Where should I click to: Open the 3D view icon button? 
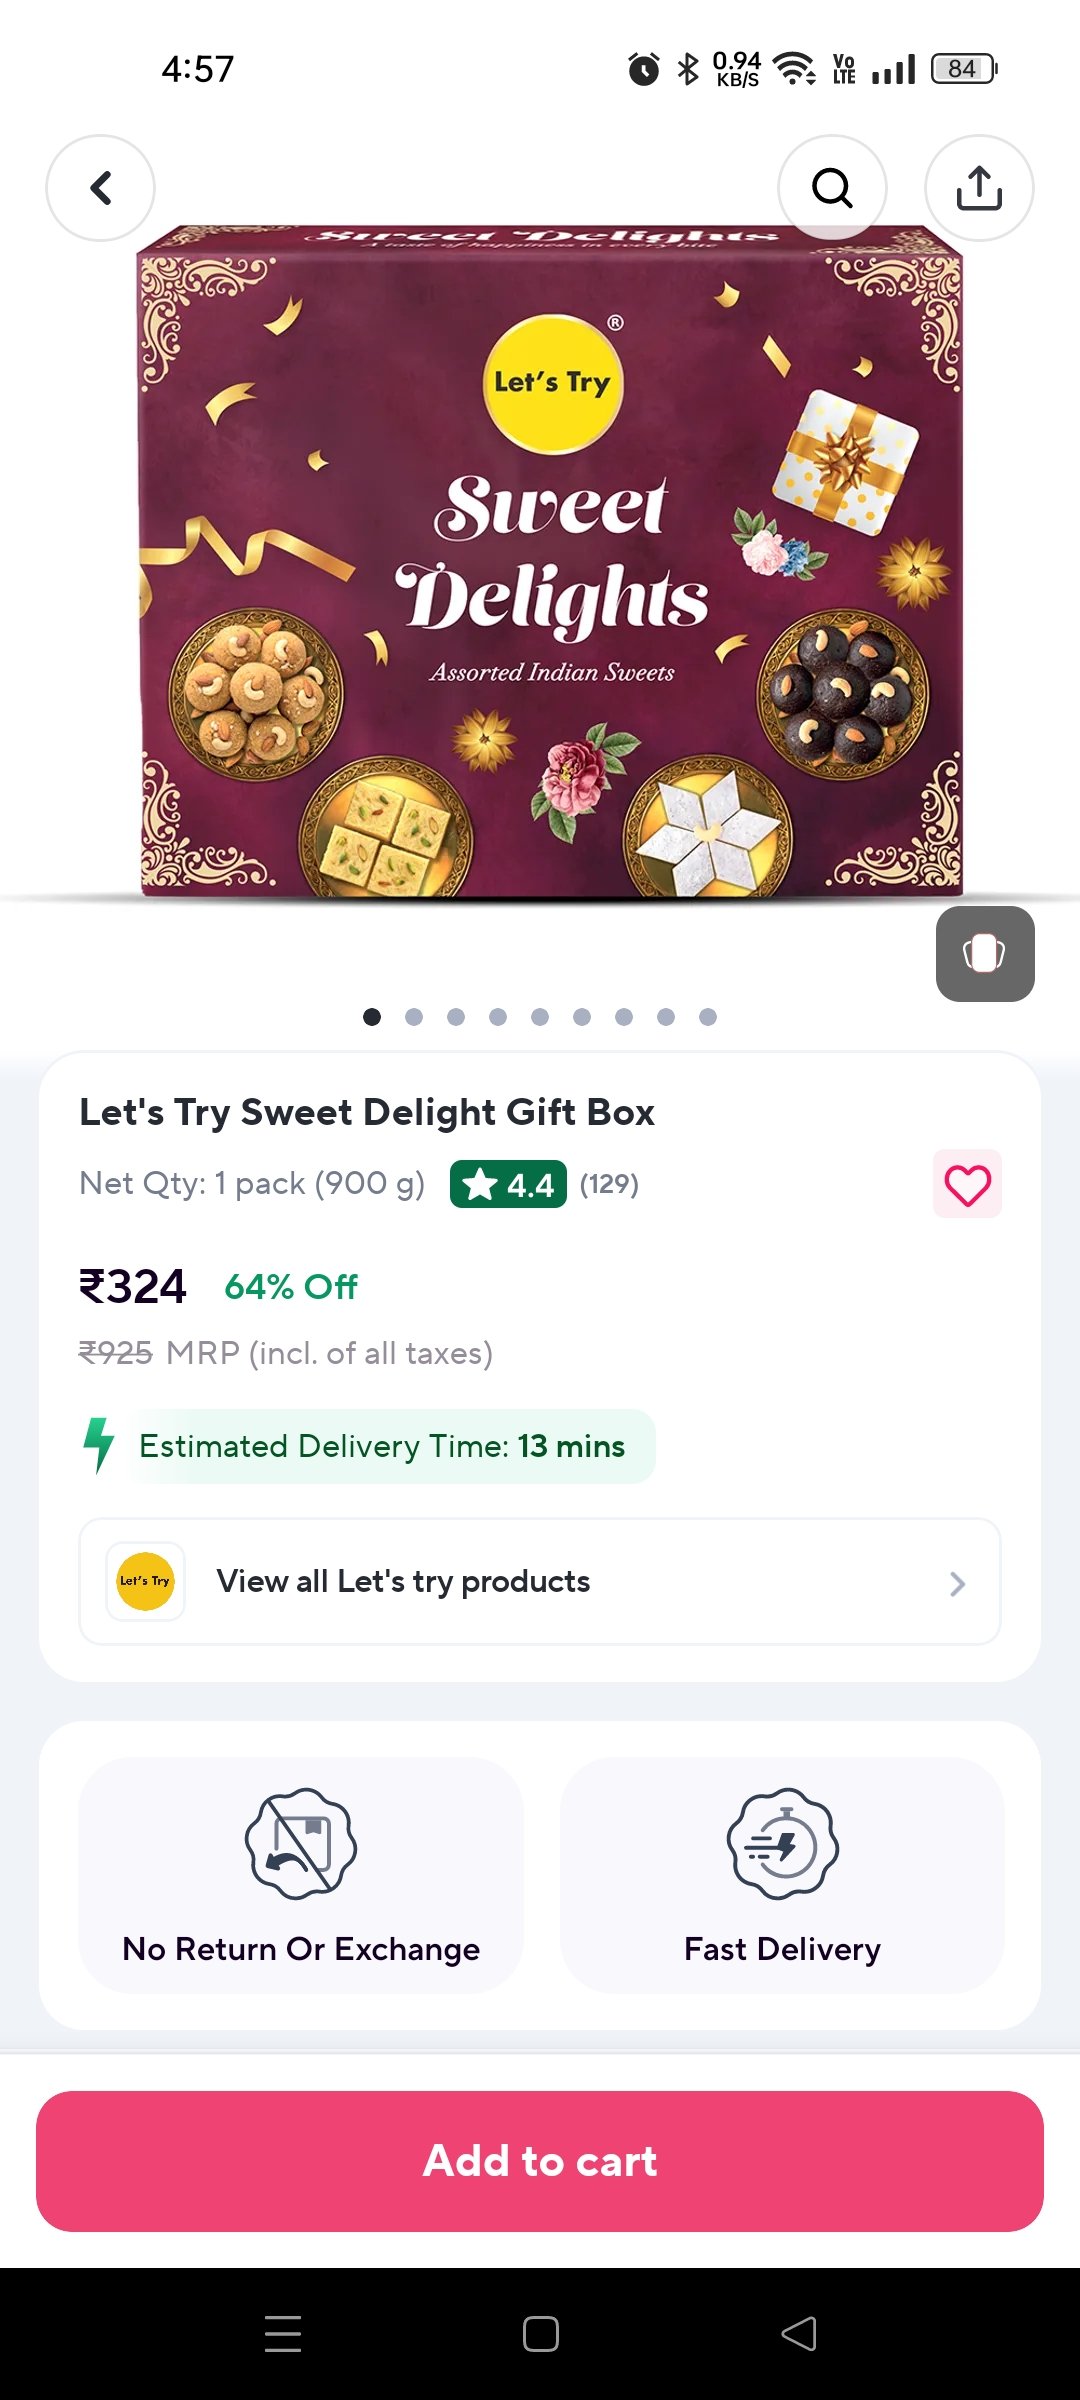985,954
